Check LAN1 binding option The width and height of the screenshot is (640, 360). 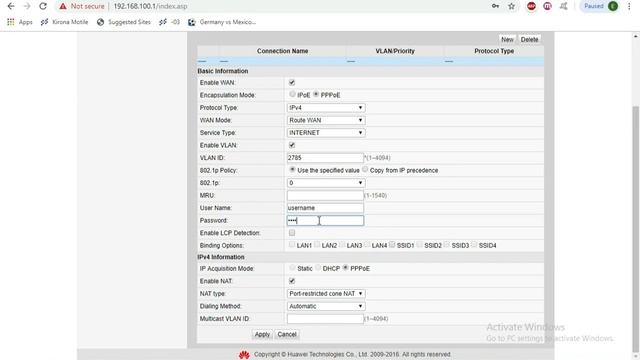point(291,244)
